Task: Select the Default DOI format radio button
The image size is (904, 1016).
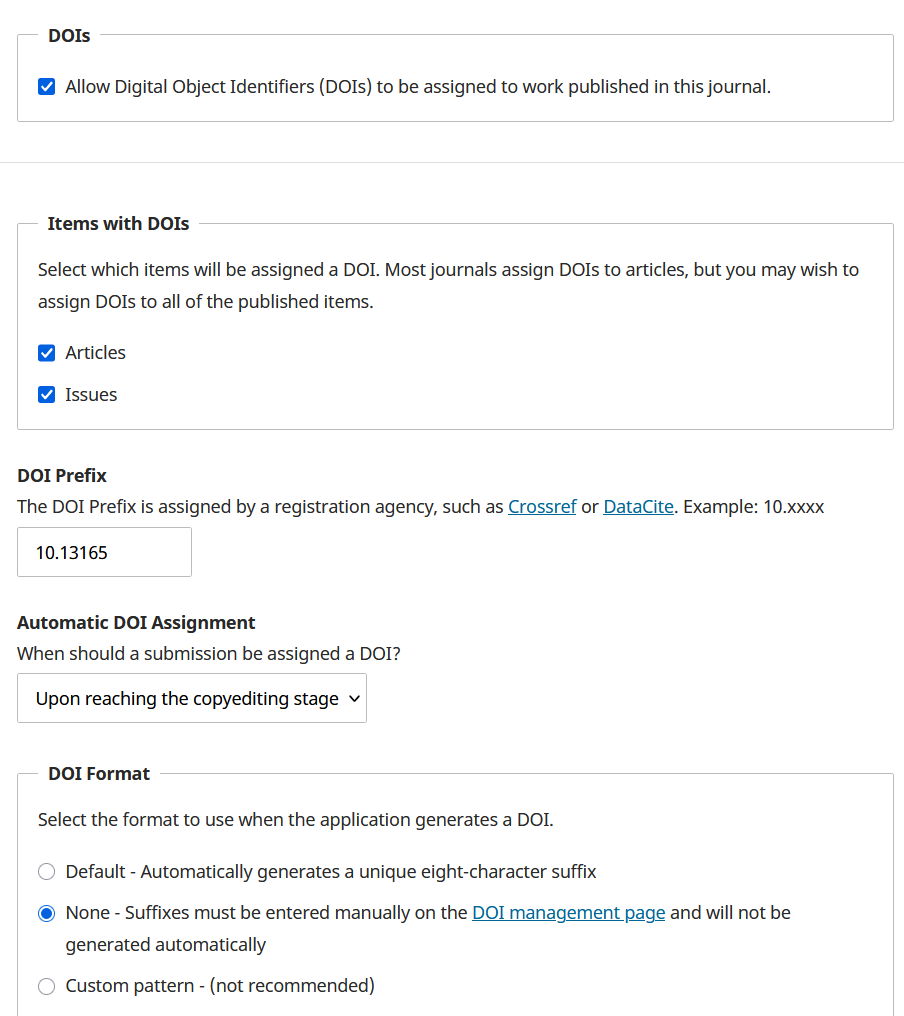Action: click(47, 872)
